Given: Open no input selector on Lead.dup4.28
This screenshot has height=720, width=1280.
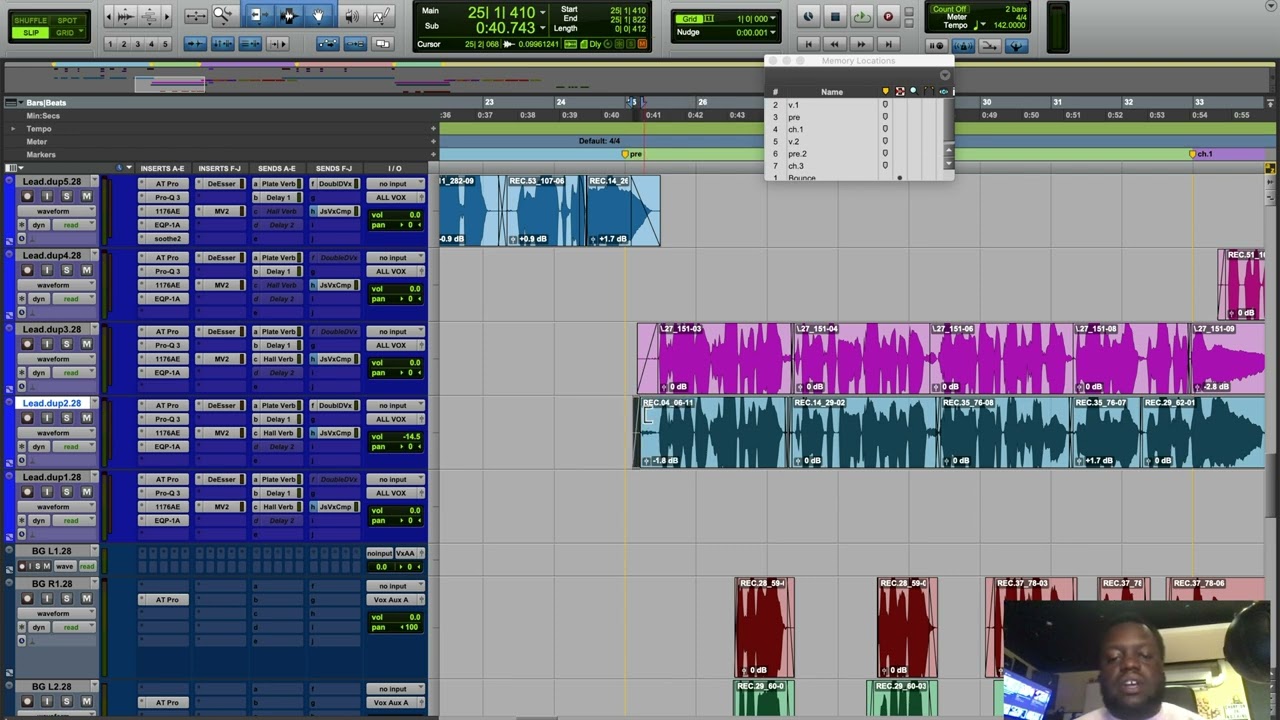Looking at the screenshot, I should point(395,258).
